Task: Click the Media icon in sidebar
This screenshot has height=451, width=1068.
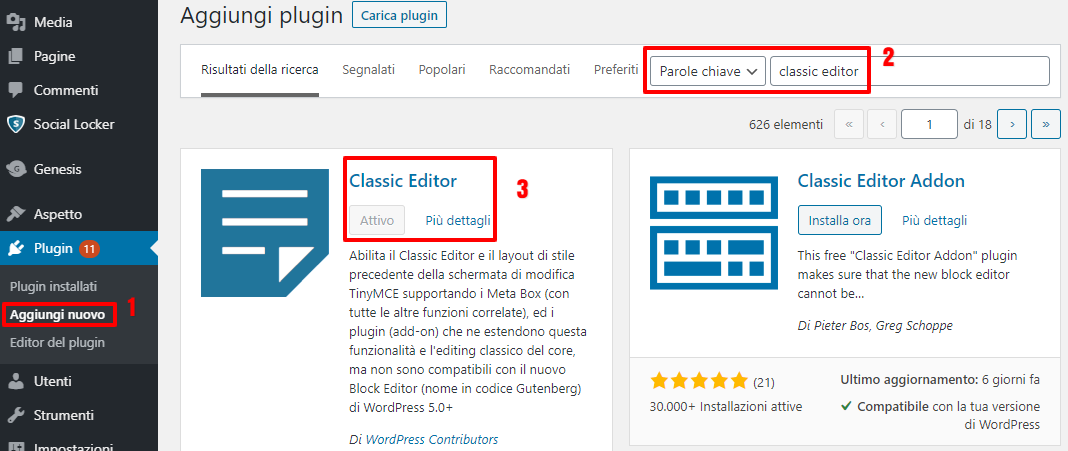Action: point(16,22)
